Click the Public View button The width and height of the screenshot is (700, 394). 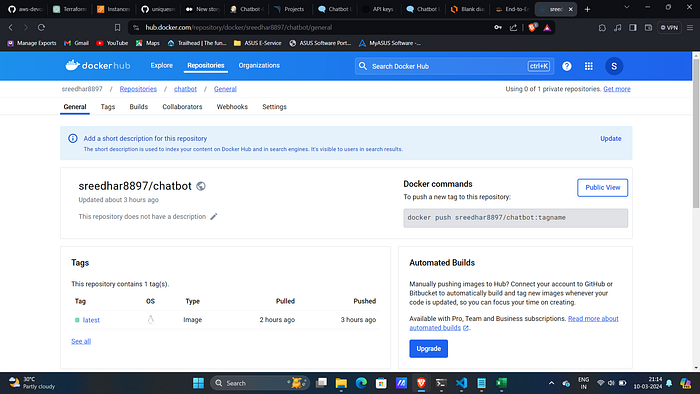point(602,187)
